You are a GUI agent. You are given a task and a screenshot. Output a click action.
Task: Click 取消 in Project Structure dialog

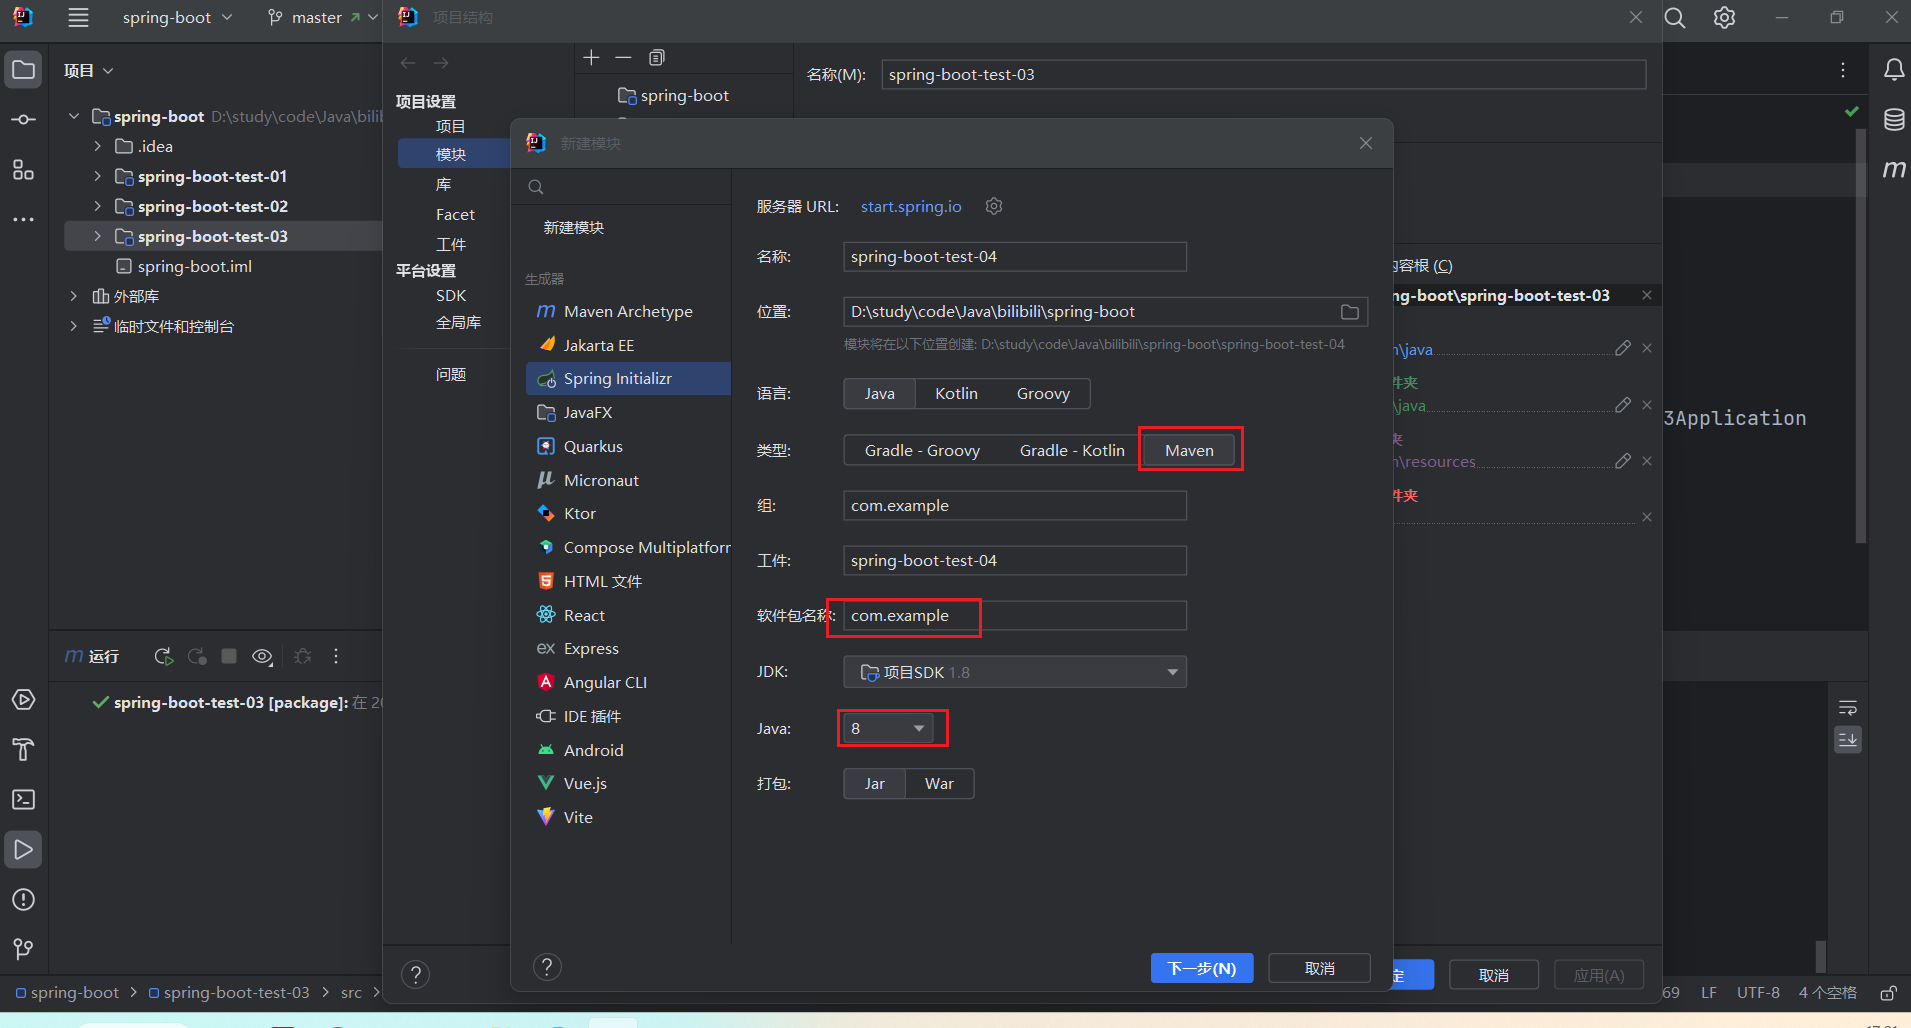[1494, 975]
